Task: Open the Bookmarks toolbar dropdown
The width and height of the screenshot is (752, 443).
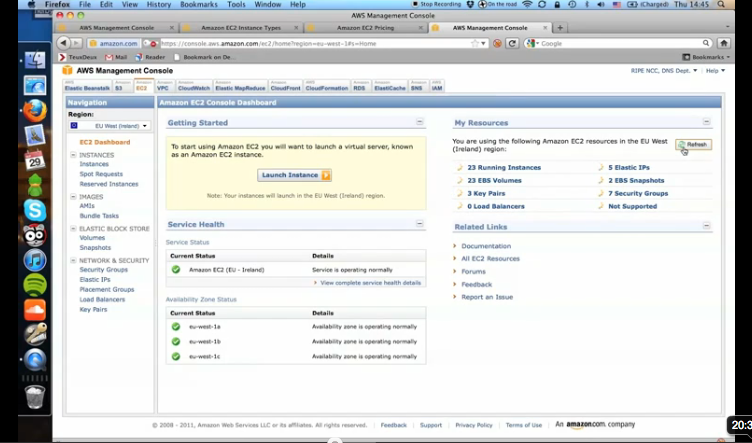Action: (x=706, y=57)
